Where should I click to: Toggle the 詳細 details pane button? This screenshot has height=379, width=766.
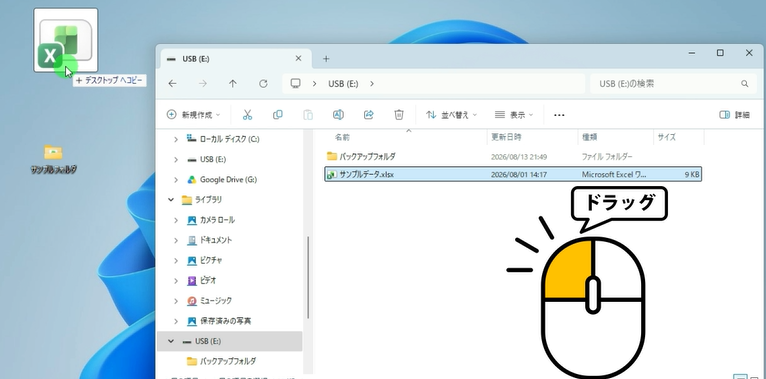(x=734, y=115)
